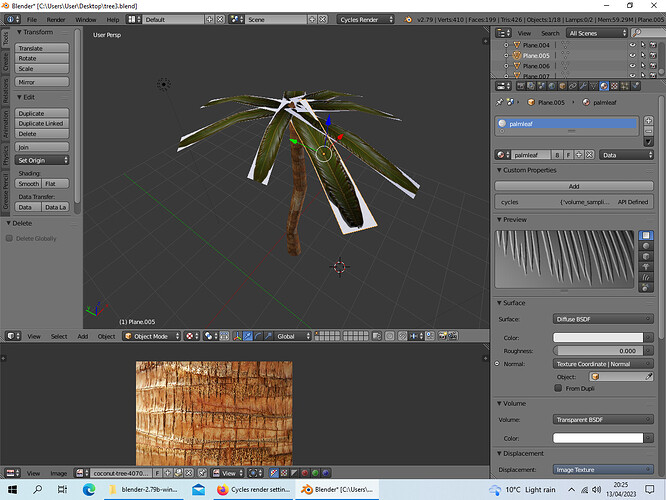Open the Texture properties tab (checker icon)
The height and width of the screenshot is (500, 666).
coord(614,86)
